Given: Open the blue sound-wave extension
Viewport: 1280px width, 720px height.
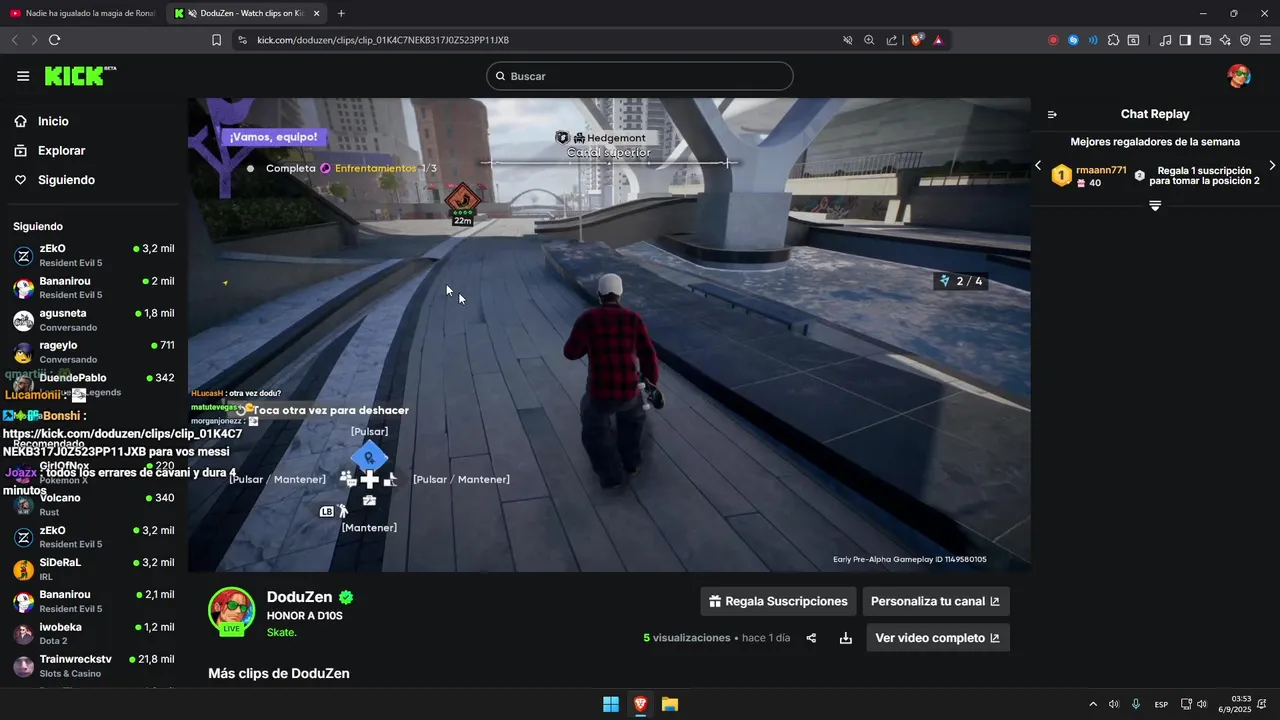Looking at the screenshot, I should (x=1093, y=40).
